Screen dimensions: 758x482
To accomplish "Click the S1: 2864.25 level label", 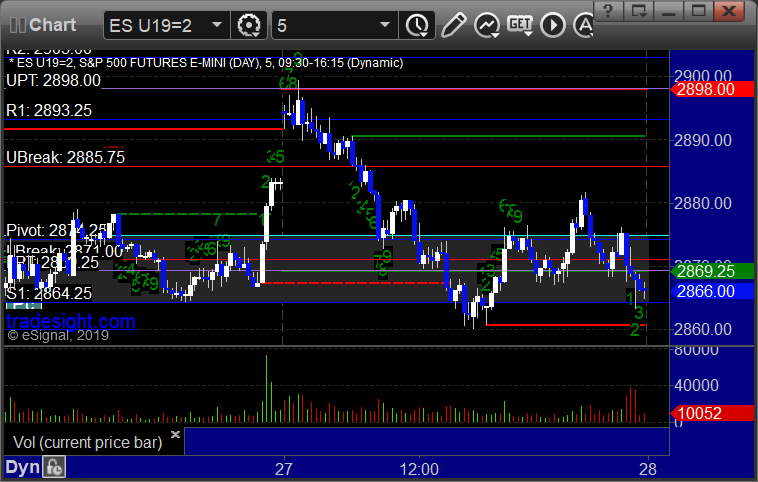I will point(49,293).
